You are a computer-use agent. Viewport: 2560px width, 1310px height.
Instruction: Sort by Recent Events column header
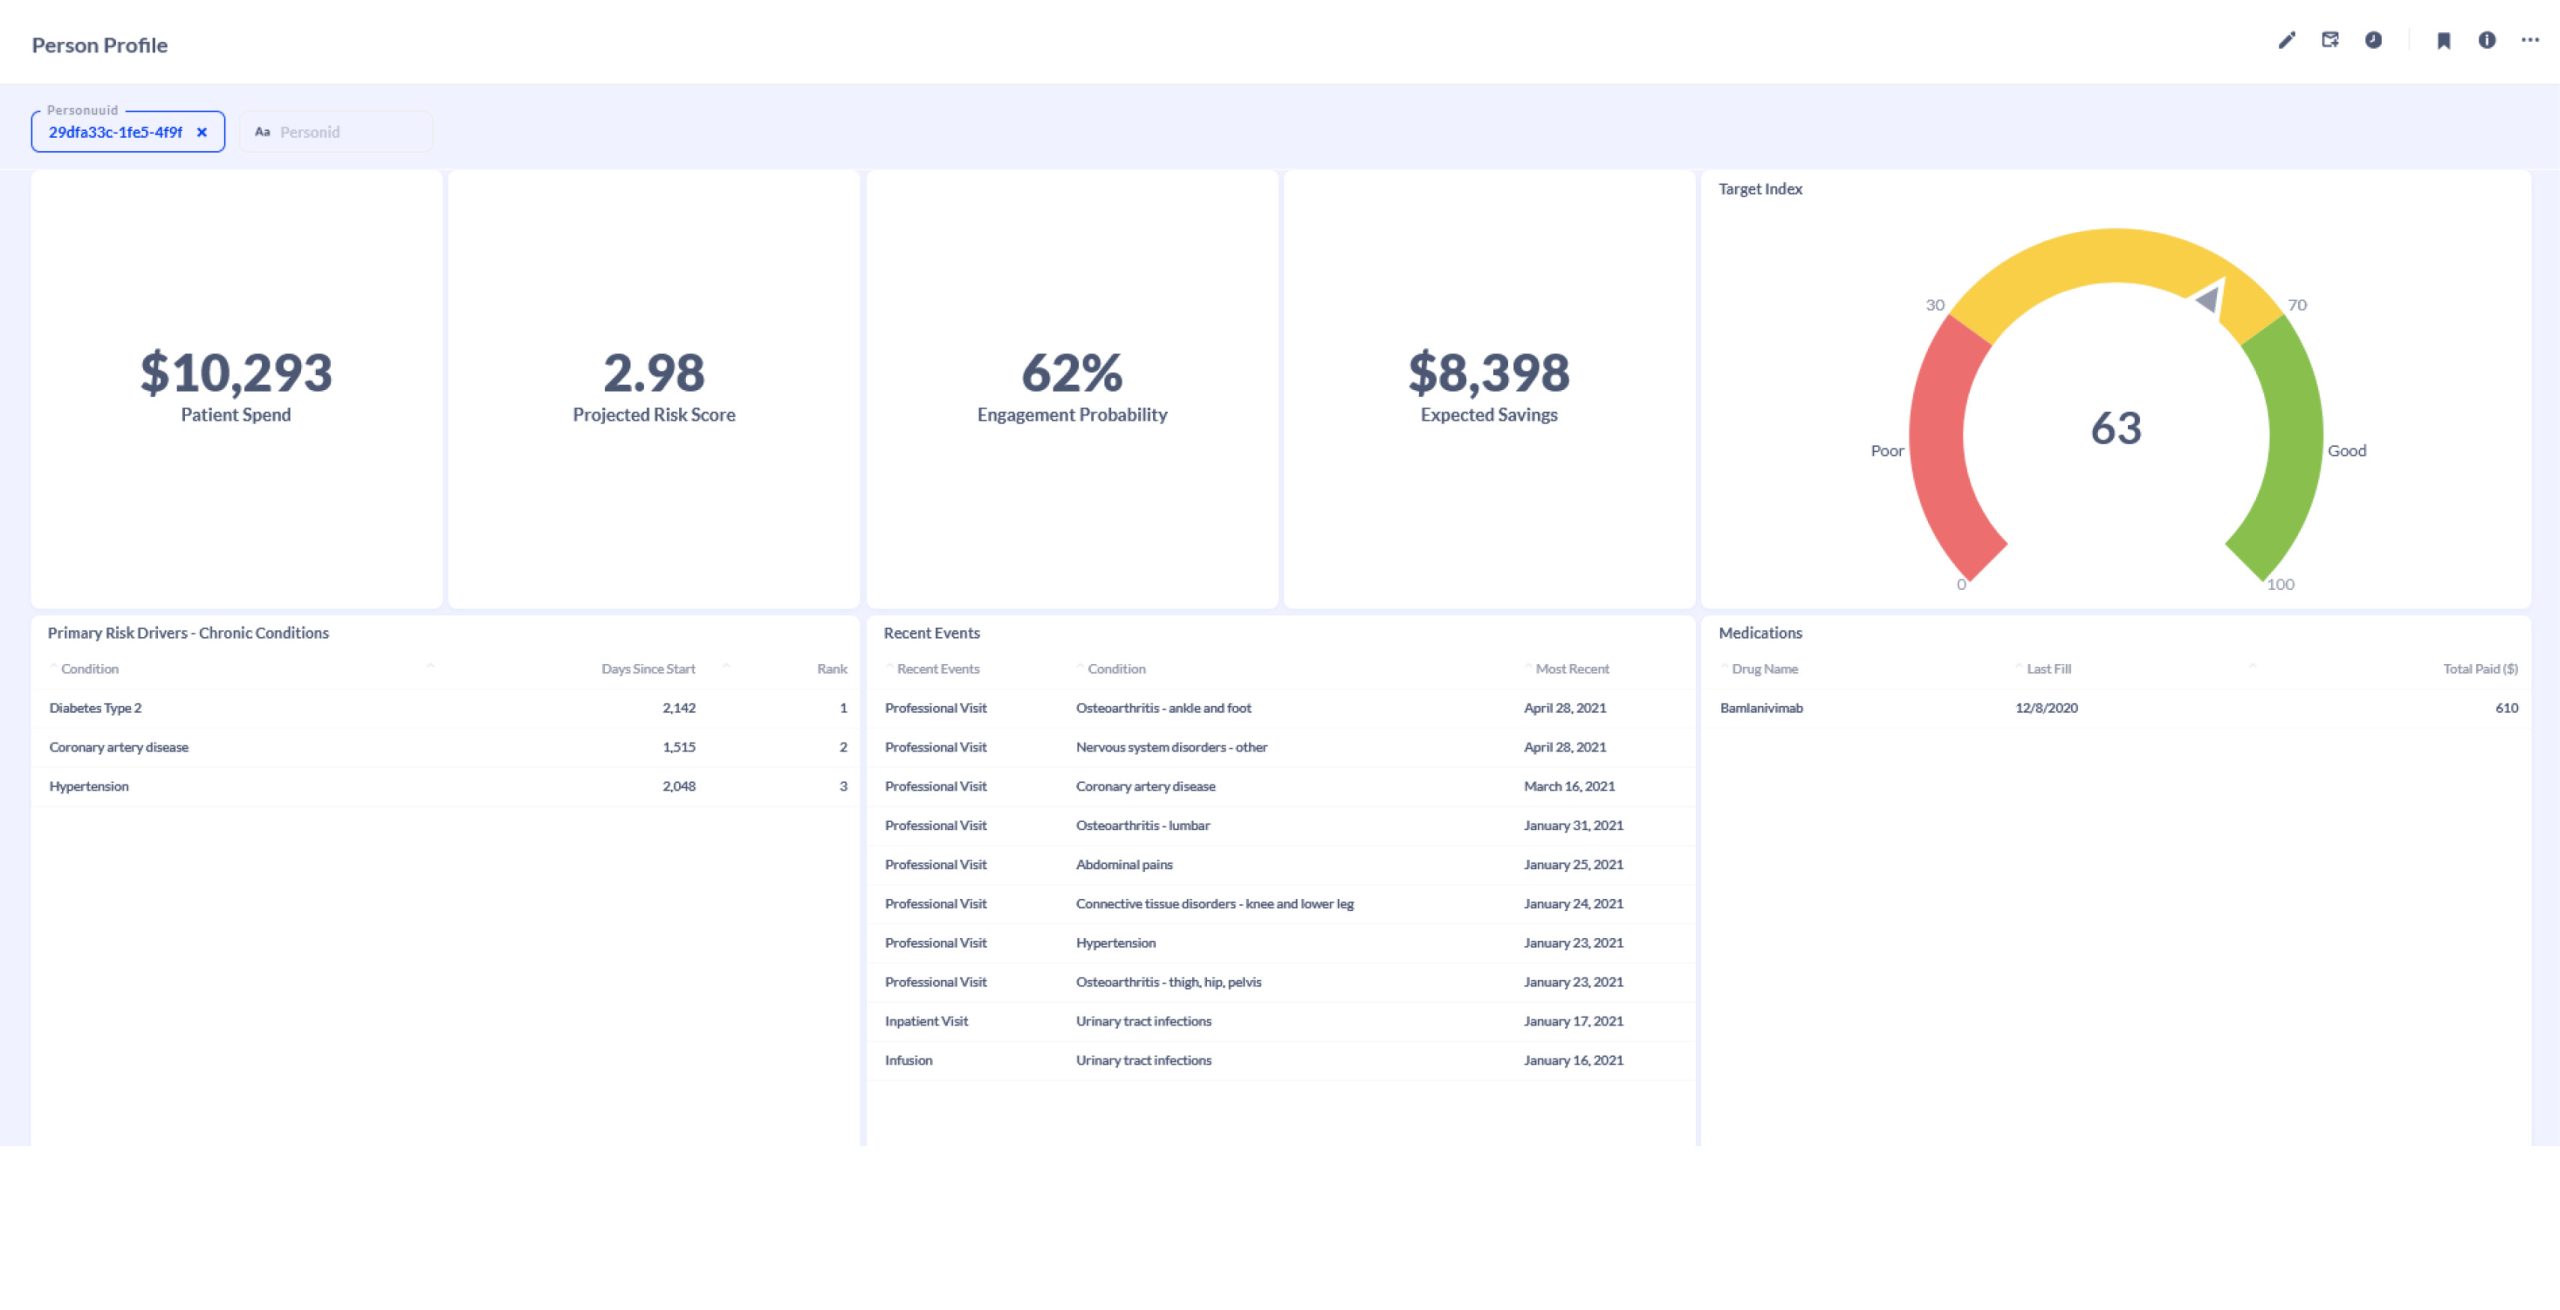click(x=938, y=669)
